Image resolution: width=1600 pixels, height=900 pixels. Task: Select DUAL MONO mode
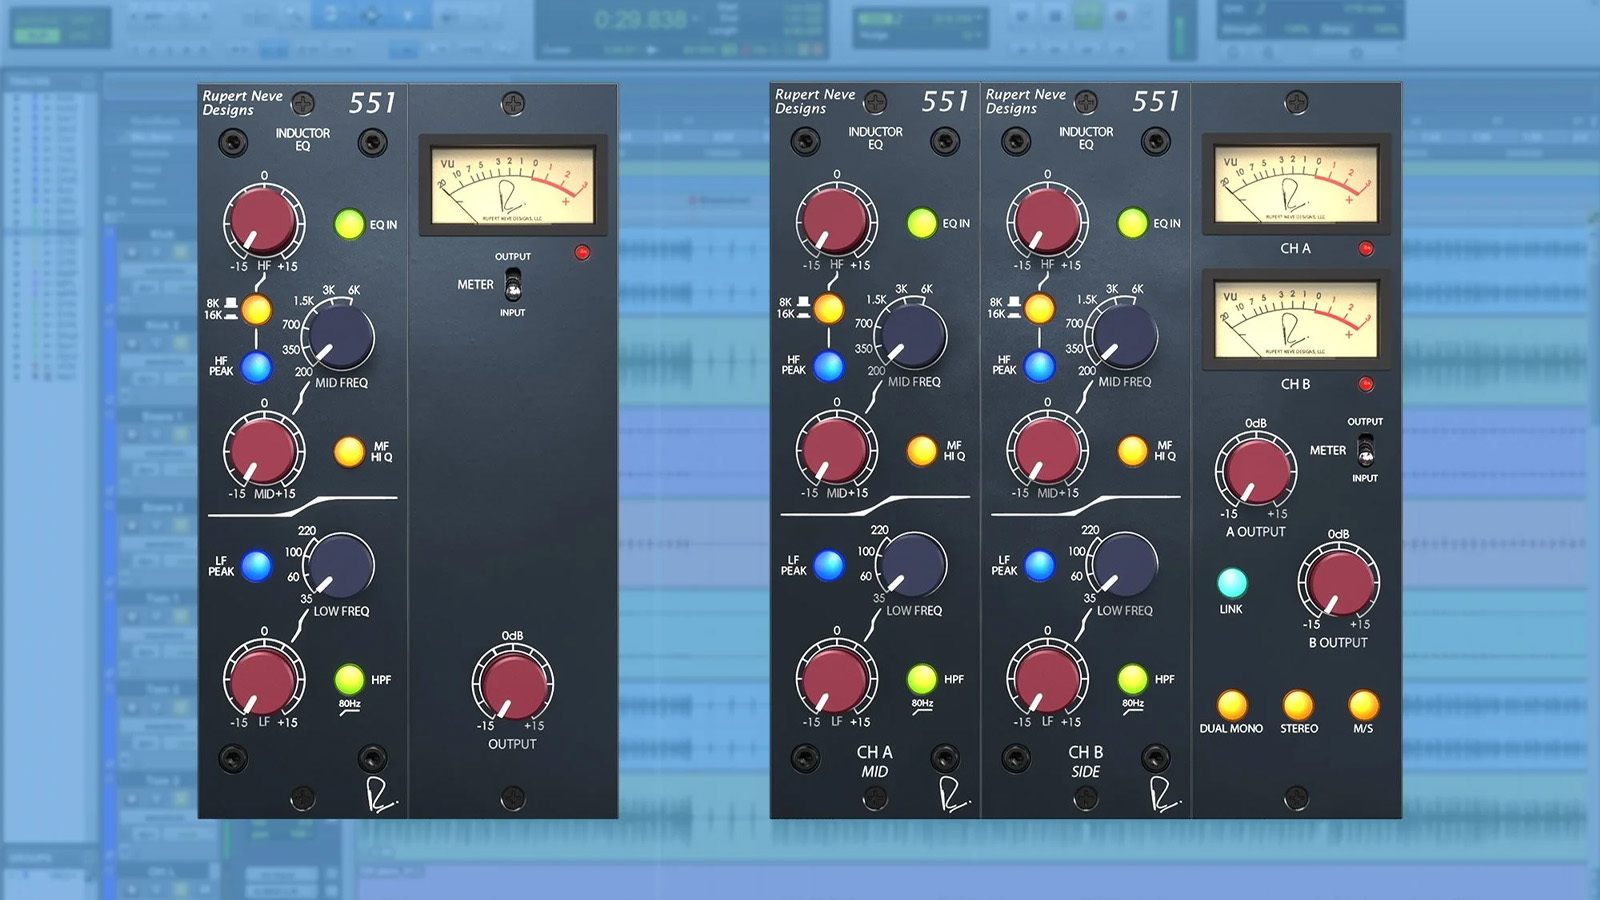point(1232,705)
